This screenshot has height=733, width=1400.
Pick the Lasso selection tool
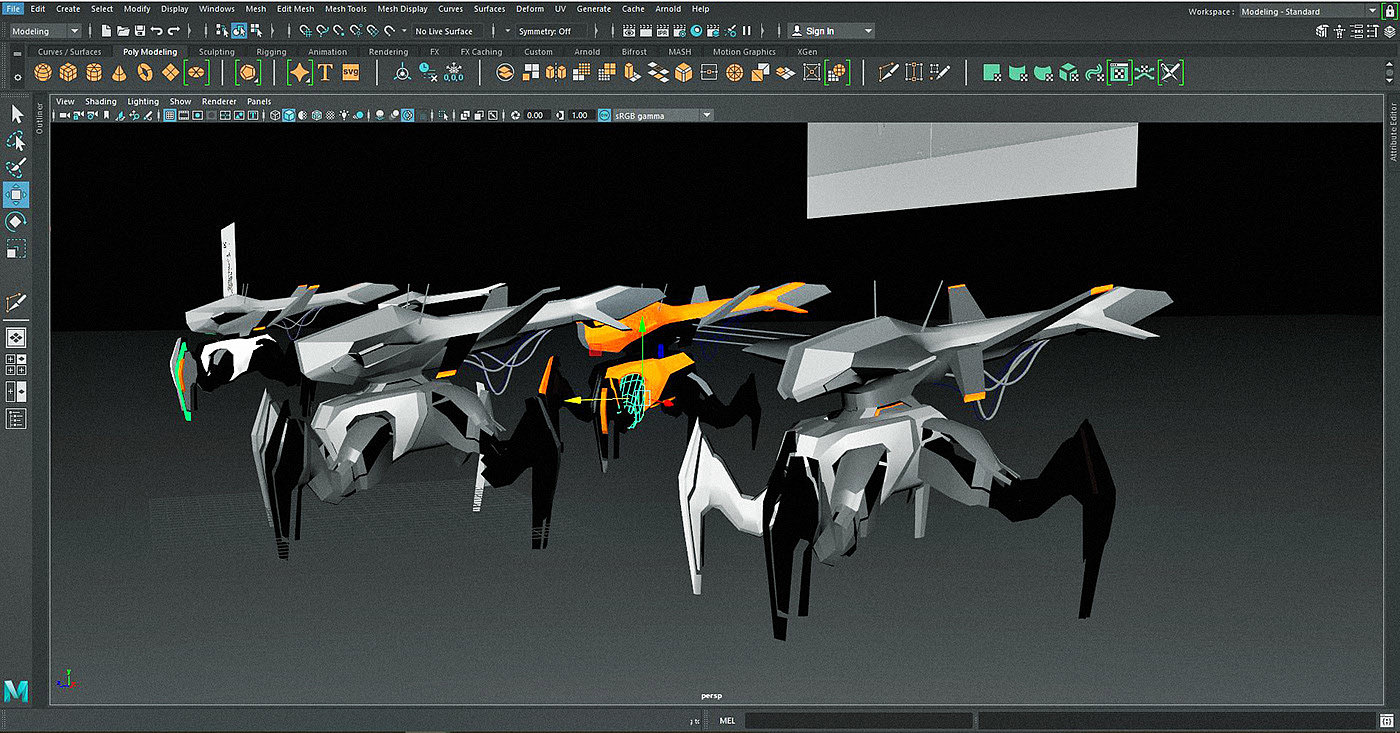click(17, 141)
